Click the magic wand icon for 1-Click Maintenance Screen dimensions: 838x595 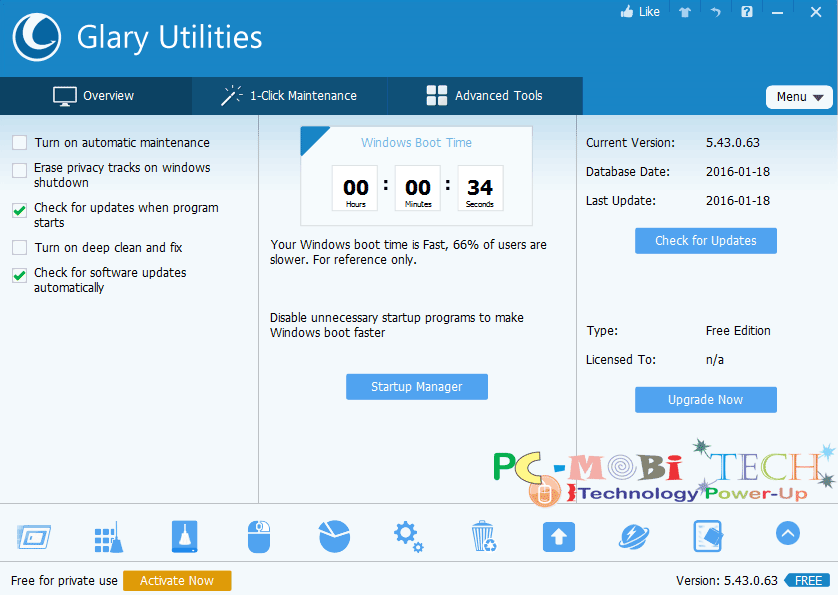(x=231, y=96)
